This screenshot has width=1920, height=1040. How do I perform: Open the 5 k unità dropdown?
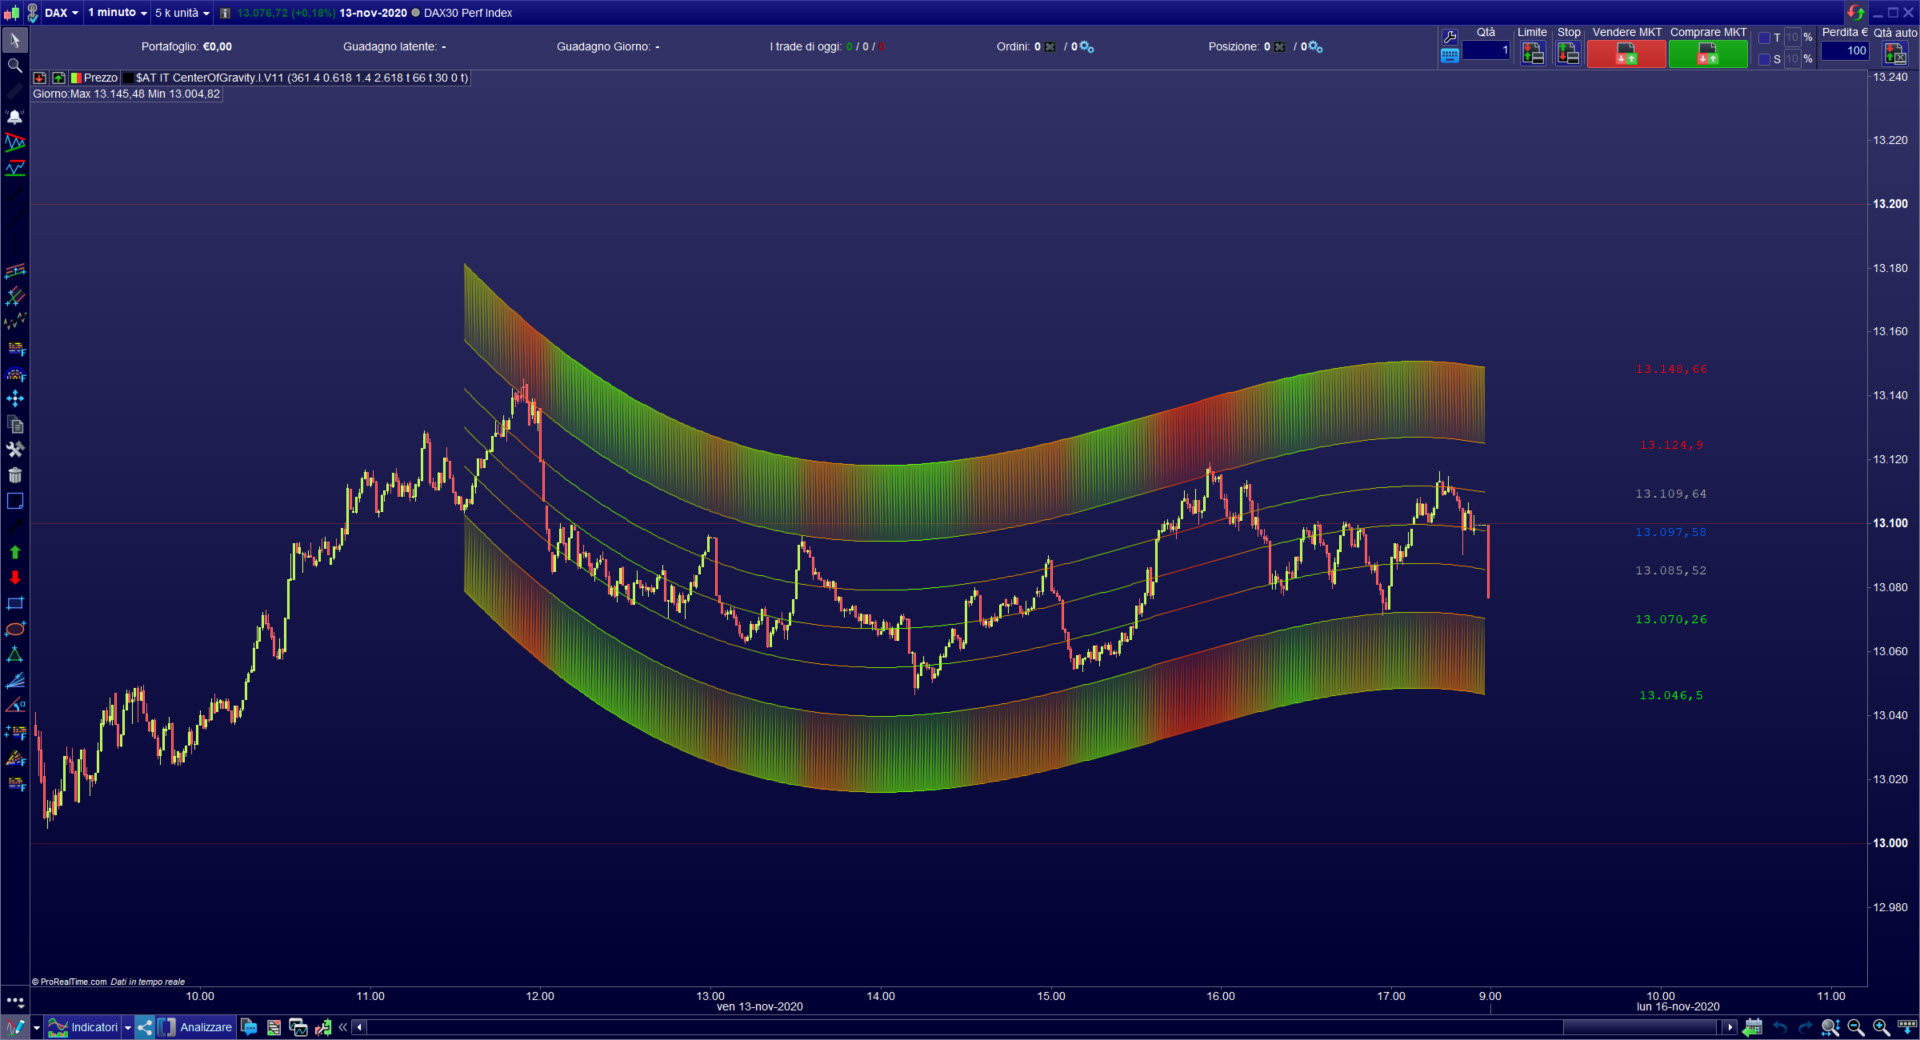(x=182, y=13)
